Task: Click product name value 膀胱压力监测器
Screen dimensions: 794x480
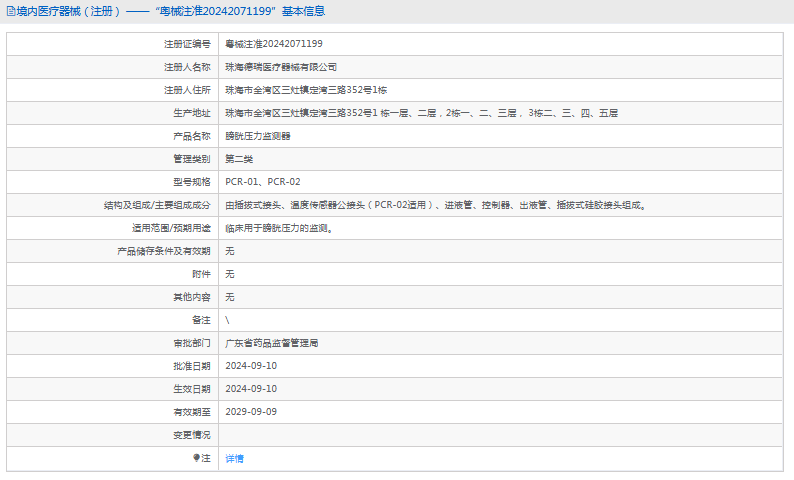Action: point(258,136)
